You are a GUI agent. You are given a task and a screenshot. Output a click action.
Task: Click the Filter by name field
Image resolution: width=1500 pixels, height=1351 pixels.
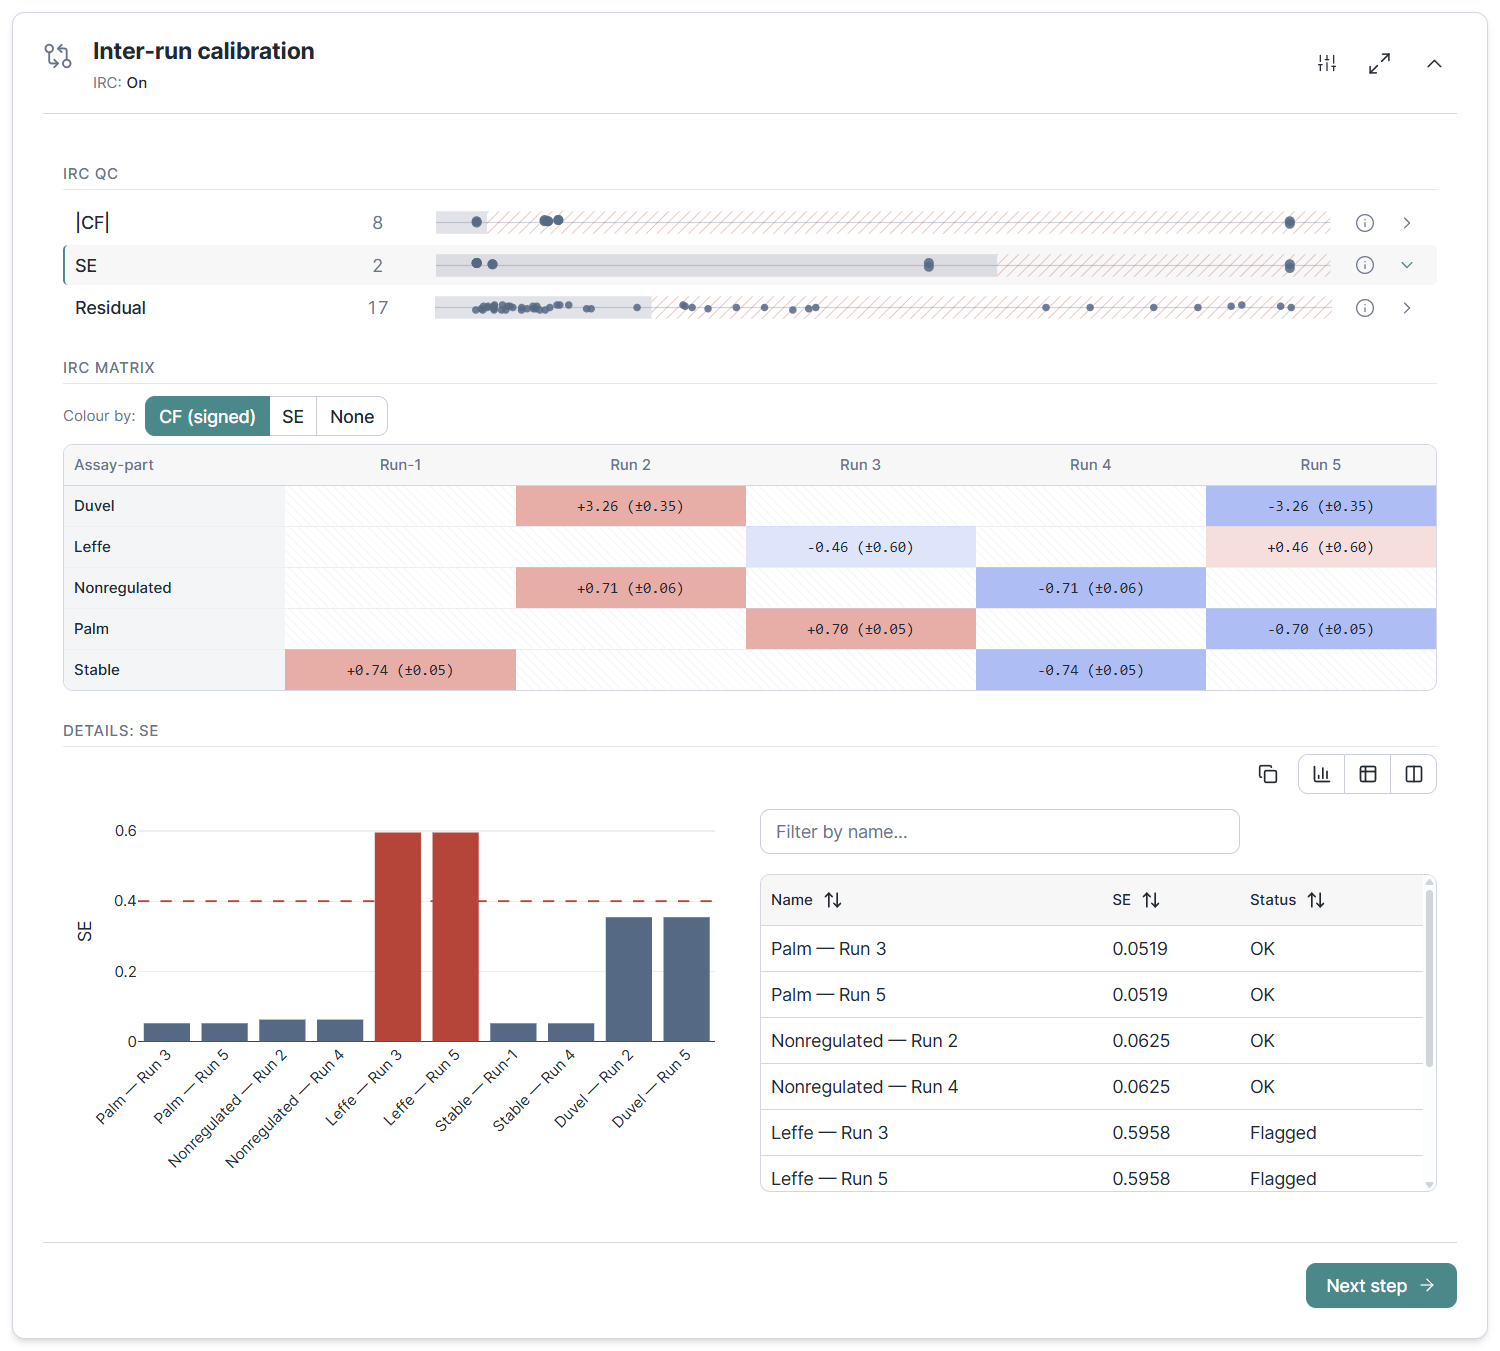pyautogui.click(x=1000, y=831)
